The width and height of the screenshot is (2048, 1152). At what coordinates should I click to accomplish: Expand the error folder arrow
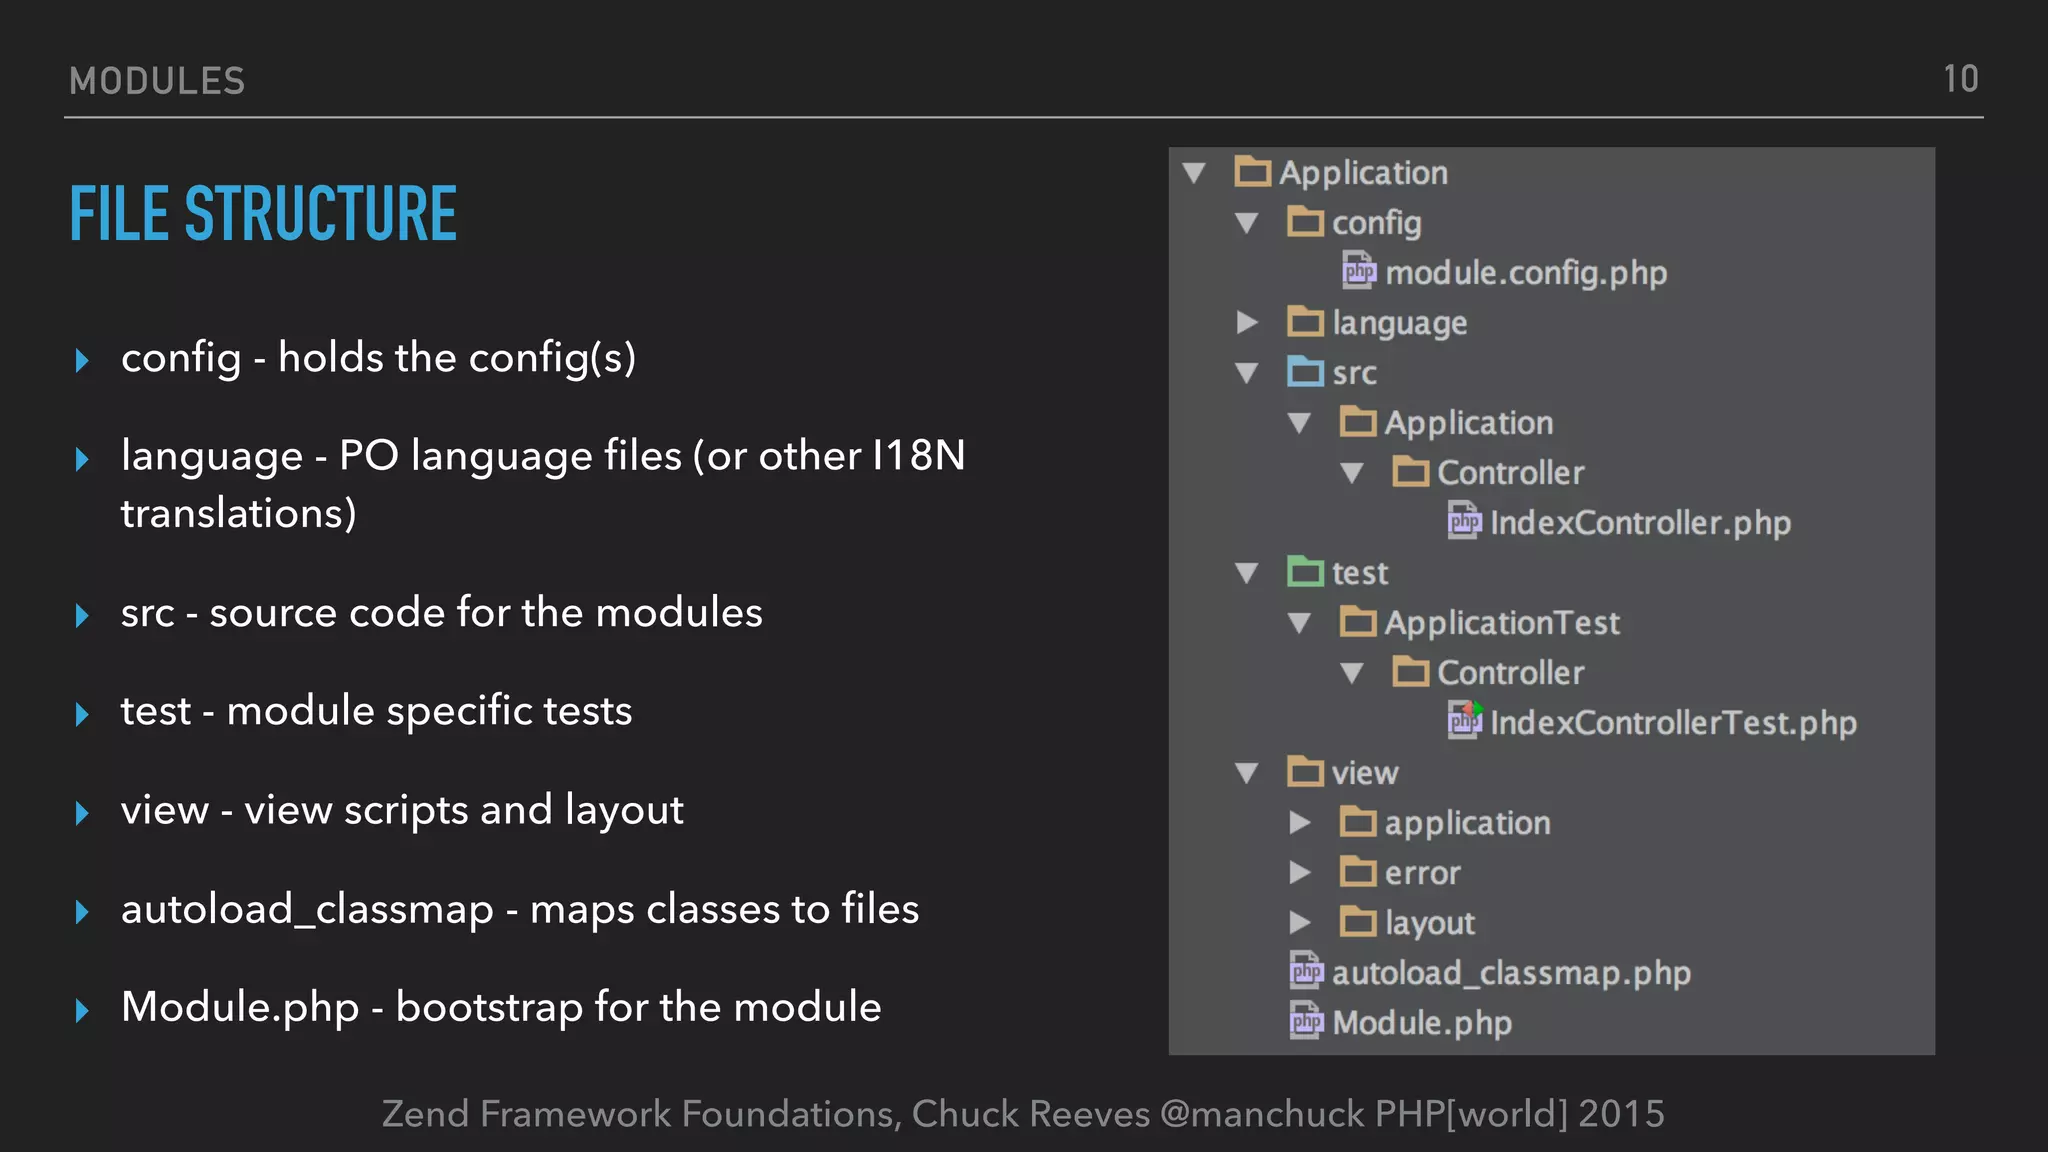click(1299, 872)
